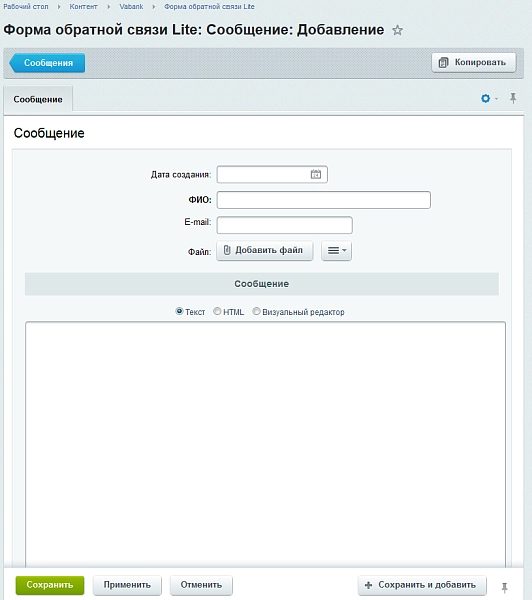This screenshot has width=532, height=600.
Task: Focus the ФИО input field
Action: [324, 200]
